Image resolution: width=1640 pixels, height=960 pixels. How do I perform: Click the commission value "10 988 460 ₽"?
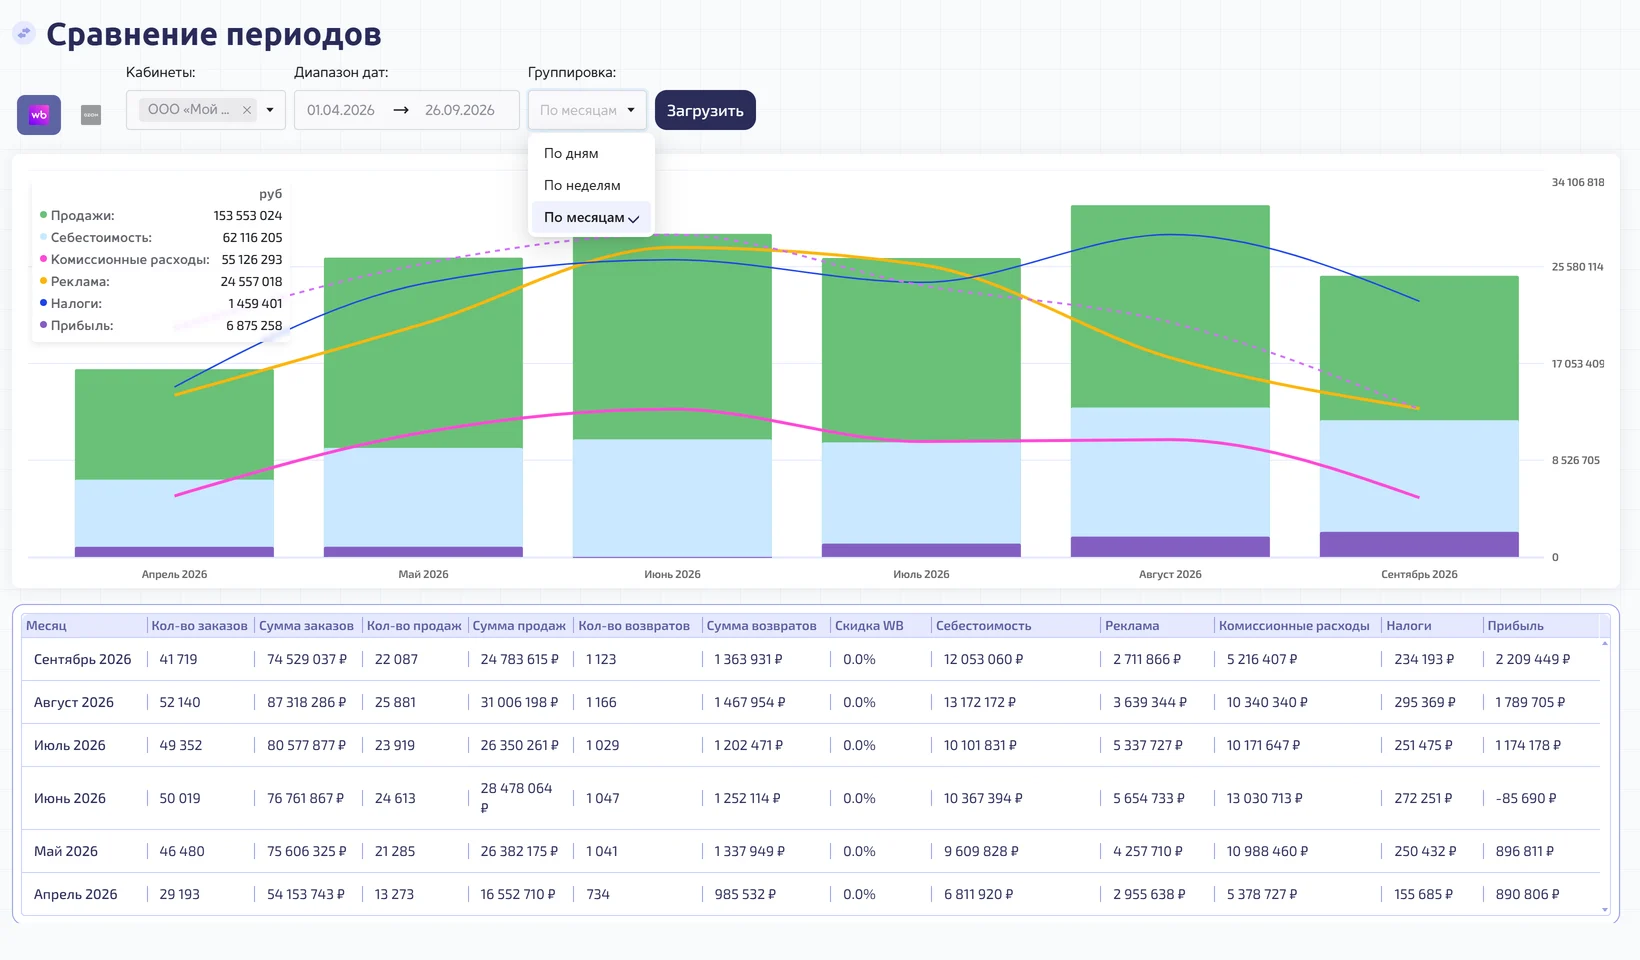(1267, 851)
